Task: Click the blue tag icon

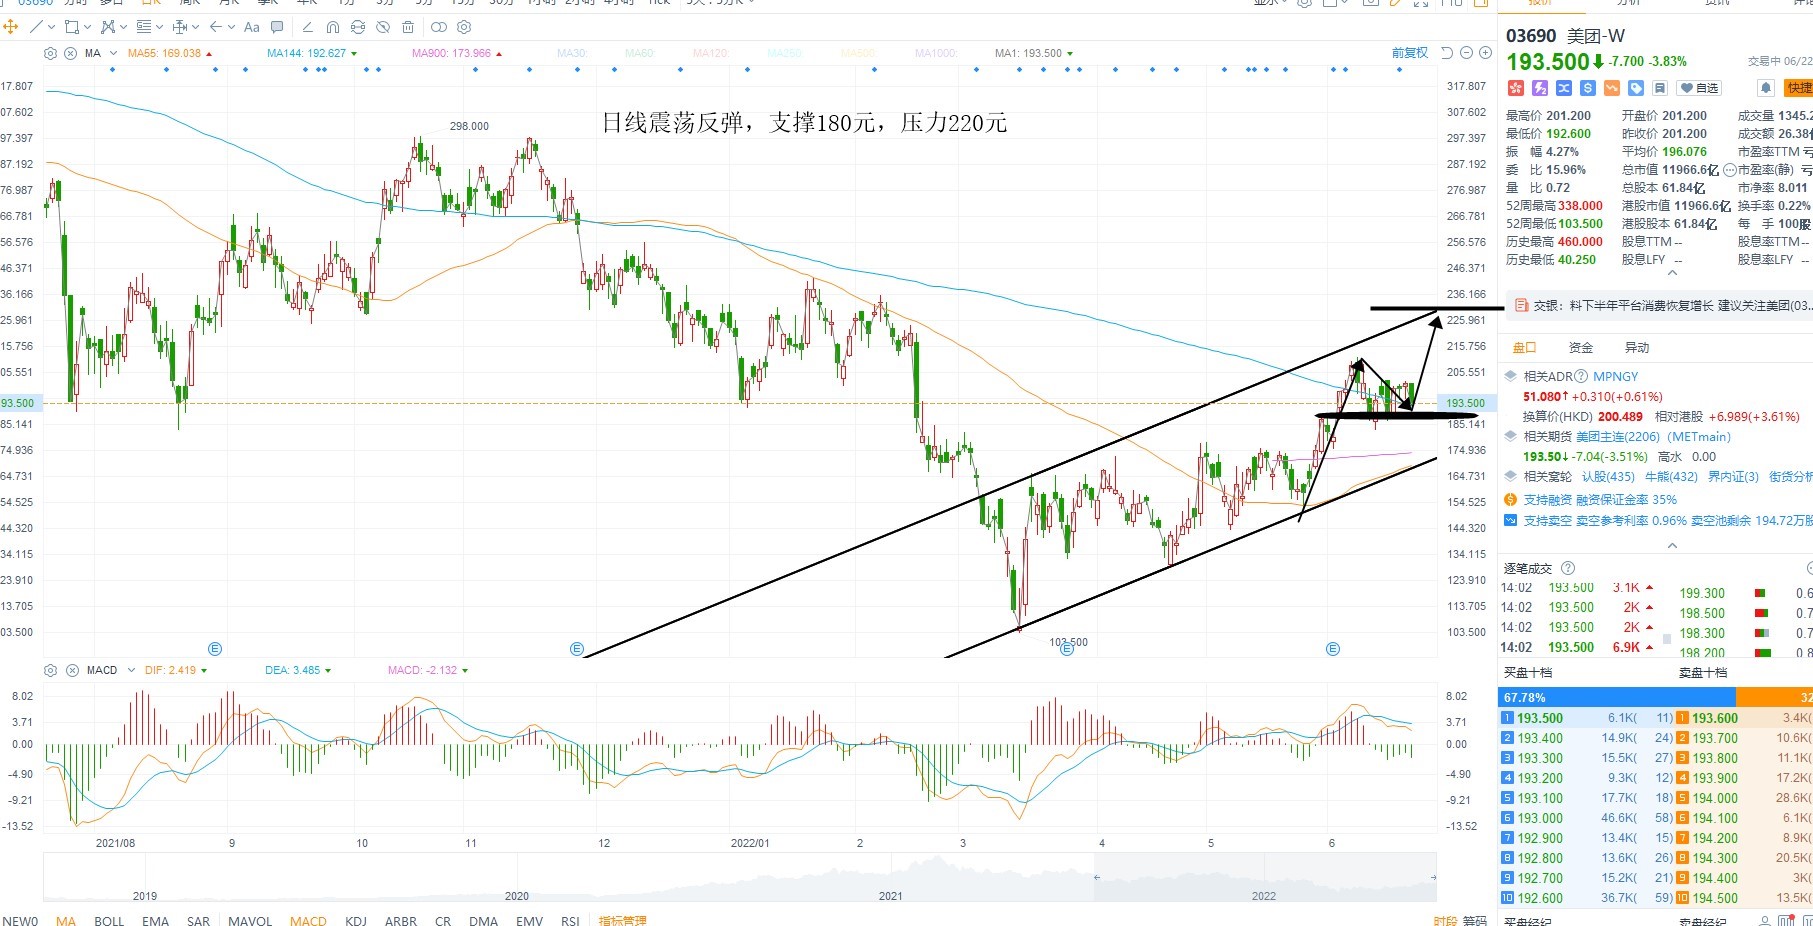Action: pos(1636,88)
